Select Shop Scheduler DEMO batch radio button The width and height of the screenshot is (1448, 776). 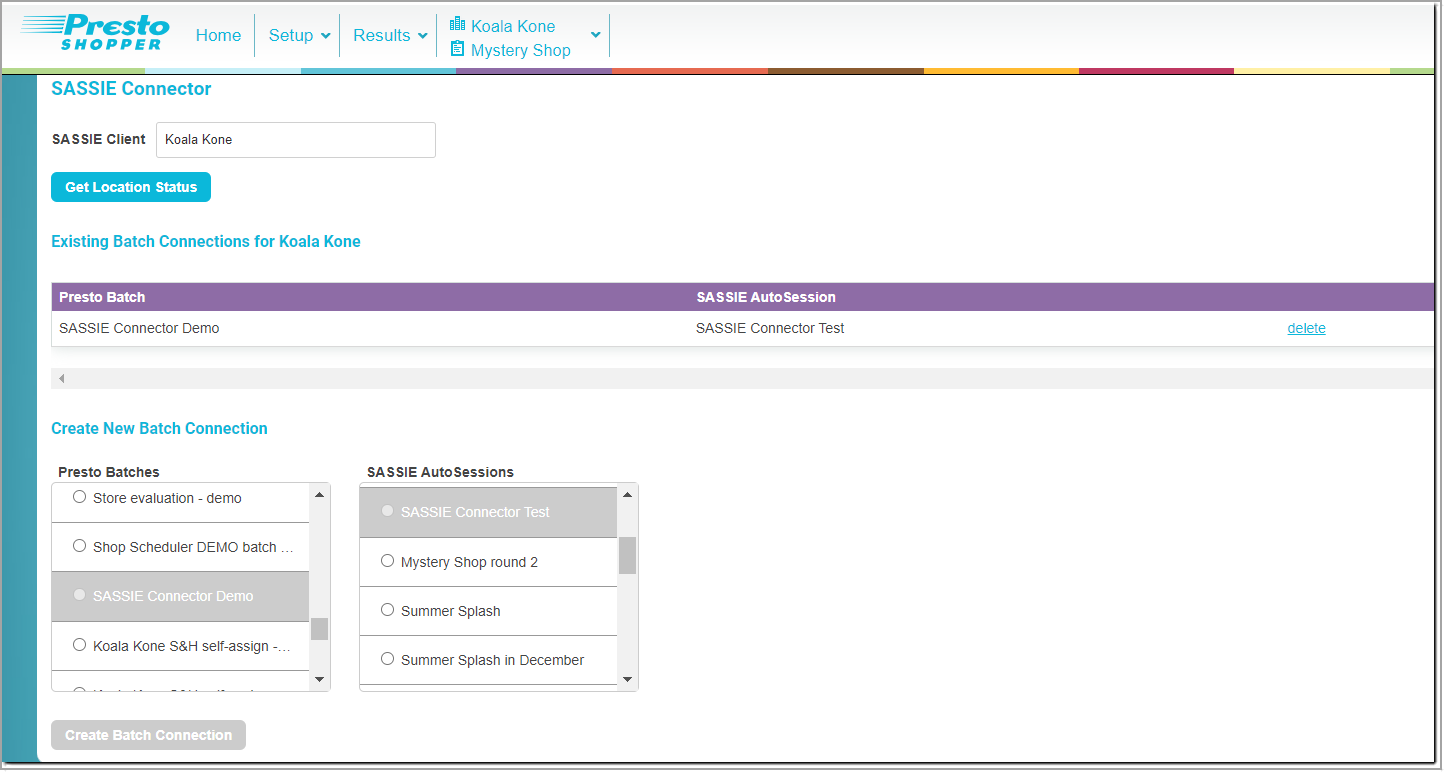coord(80,546)
